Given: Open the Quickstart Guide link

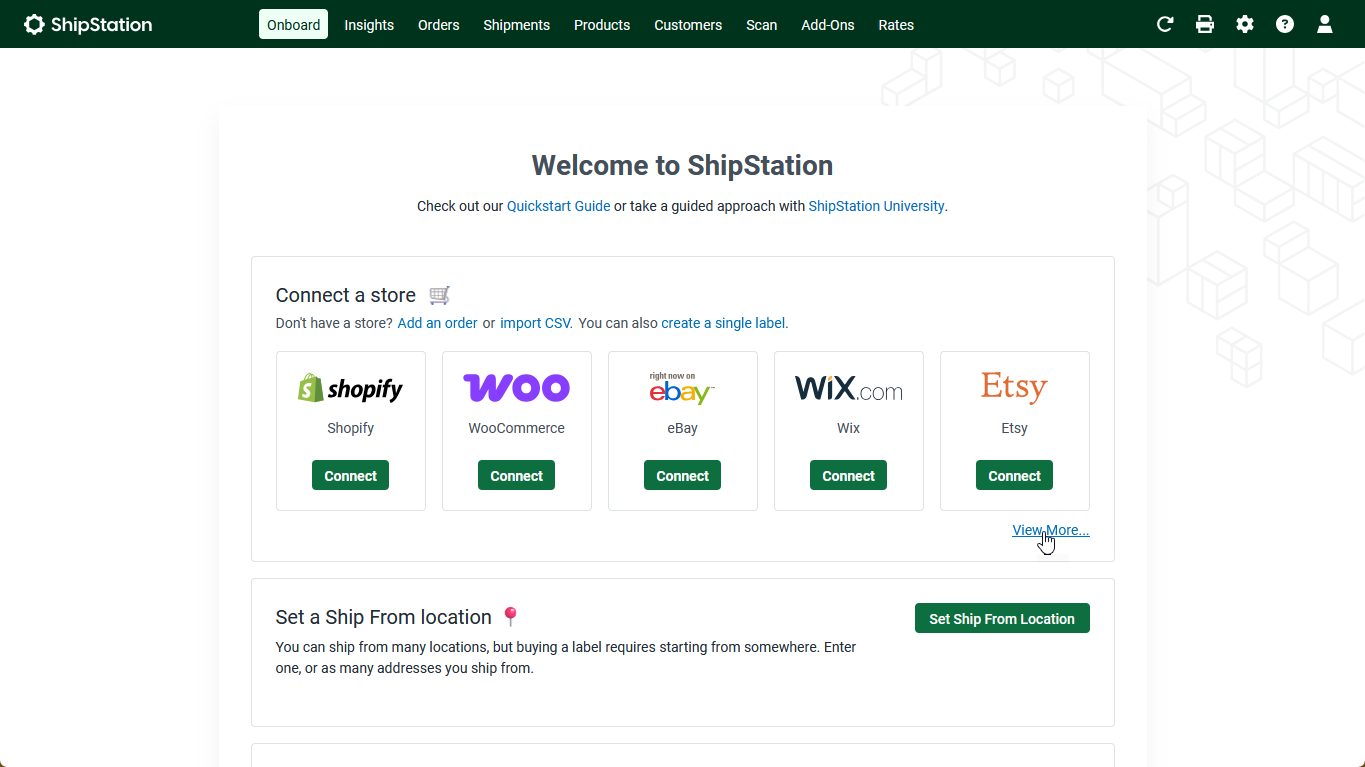Looking at the screenshot, I should click(558, 206).
